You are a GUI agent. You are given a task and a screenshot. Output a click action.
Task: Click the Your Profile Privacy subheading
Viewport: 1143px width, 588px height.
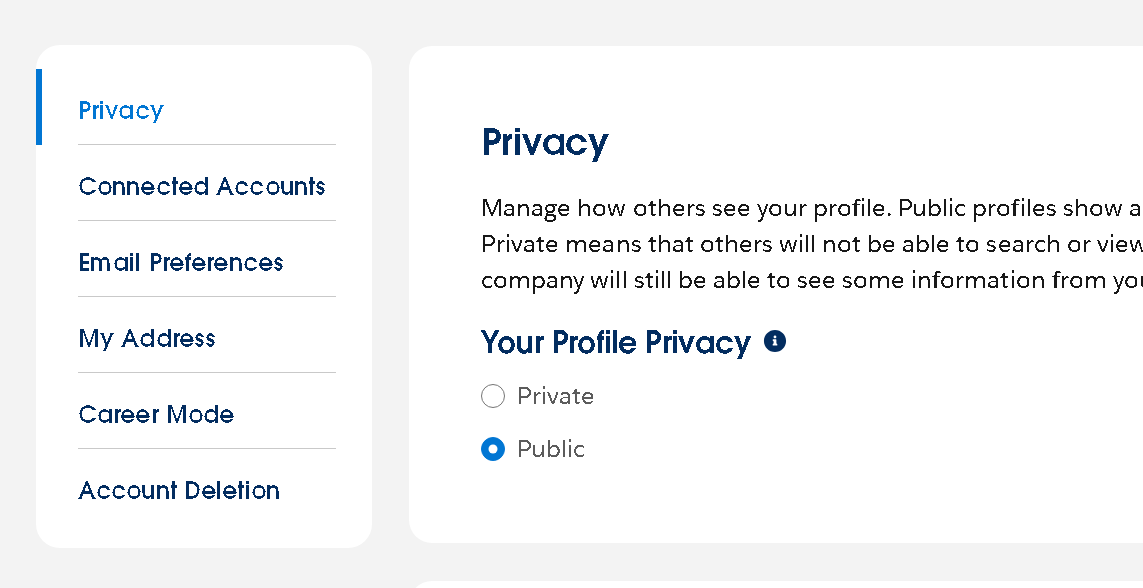615,342
